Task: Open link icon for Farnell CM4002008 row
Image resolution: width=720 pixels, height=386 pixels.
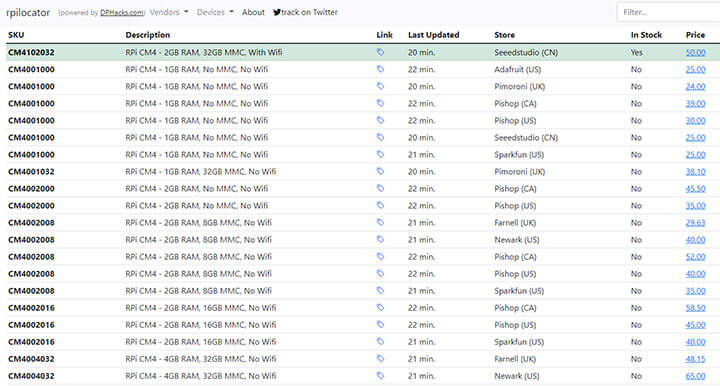Action: [380, 222]
